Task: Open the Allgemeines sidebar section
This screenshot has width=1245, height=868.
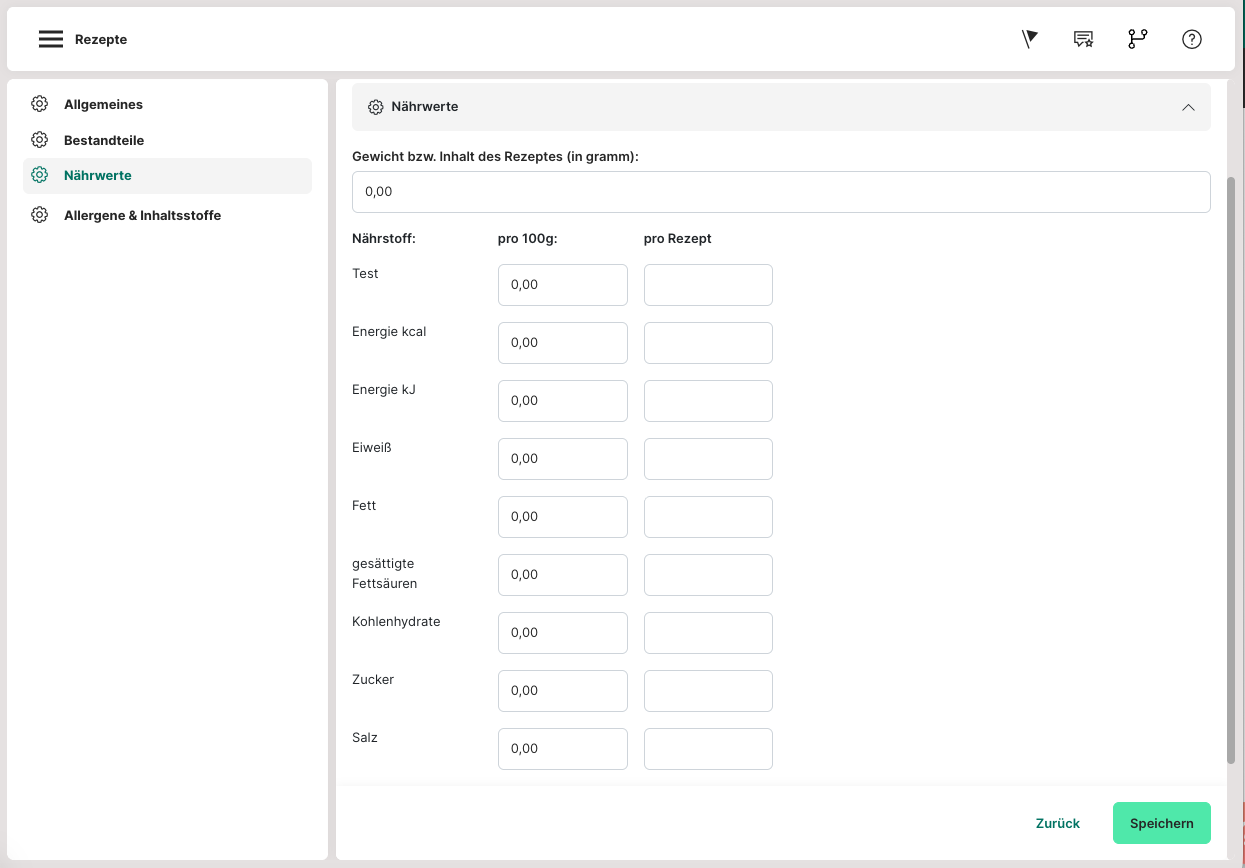Action: click(103, 104)
